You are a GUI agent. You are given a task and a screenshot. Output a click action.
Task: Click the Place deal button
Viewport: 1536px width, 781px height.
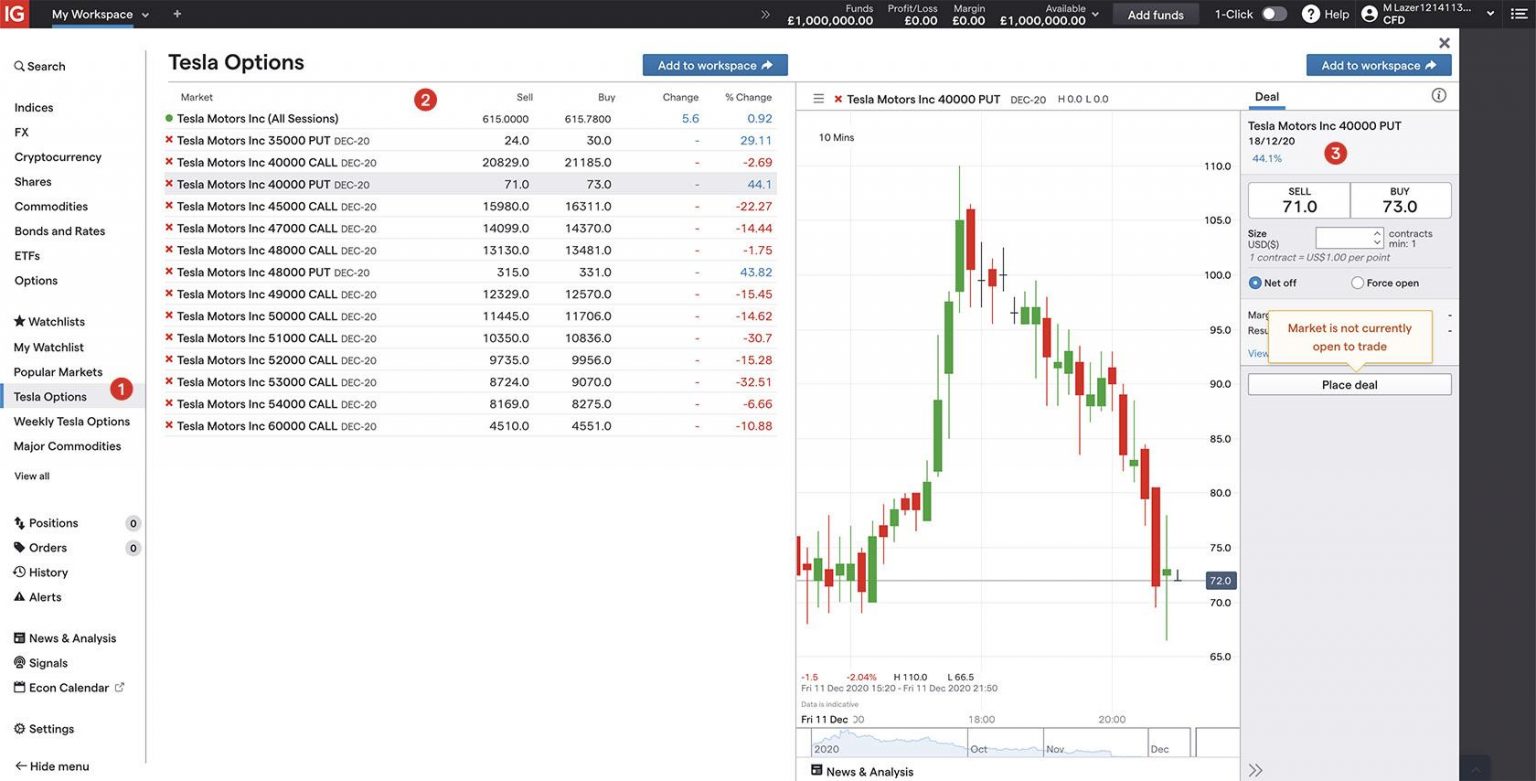click(x=1348, y=383)
